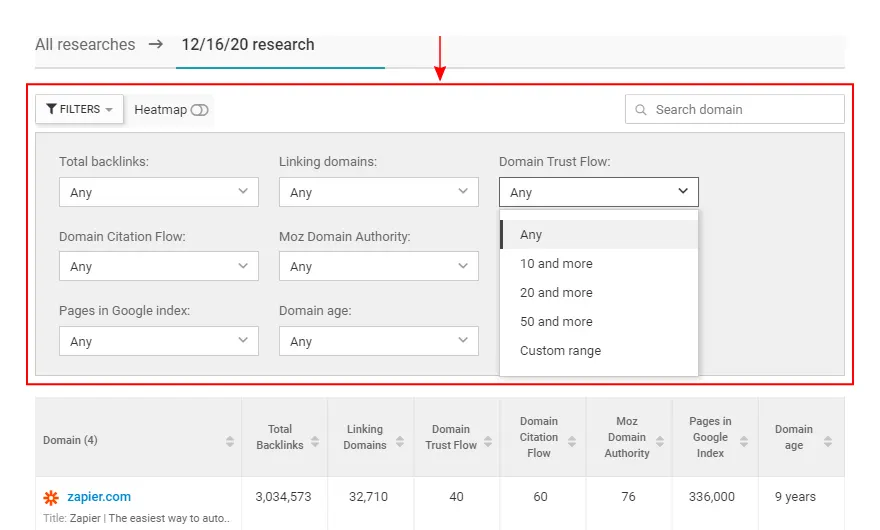Click the '9 years' domain age cell
The height and width of the screenshot is (530, 880).
point(795,497)
